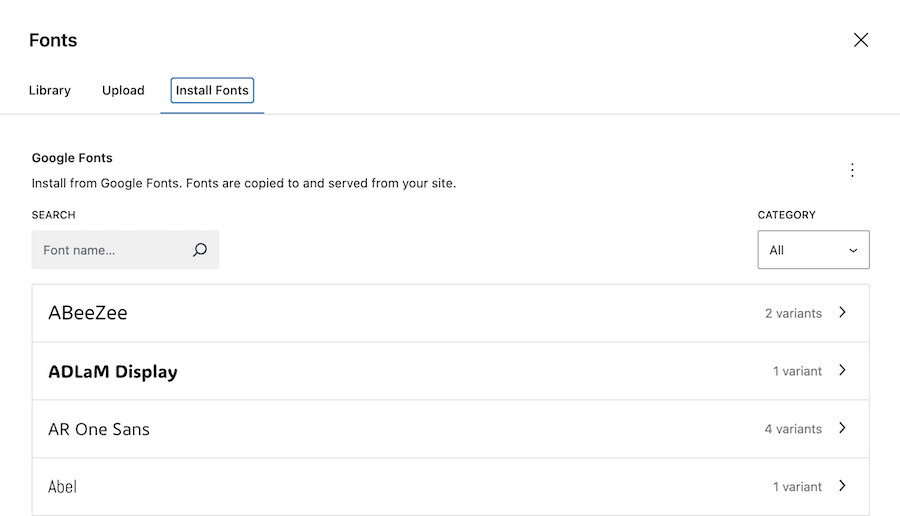The width and height of the screenshot is (900, 516).
Task: Open Google Fonts options kebab menu
Action: [x=852, y=170]
